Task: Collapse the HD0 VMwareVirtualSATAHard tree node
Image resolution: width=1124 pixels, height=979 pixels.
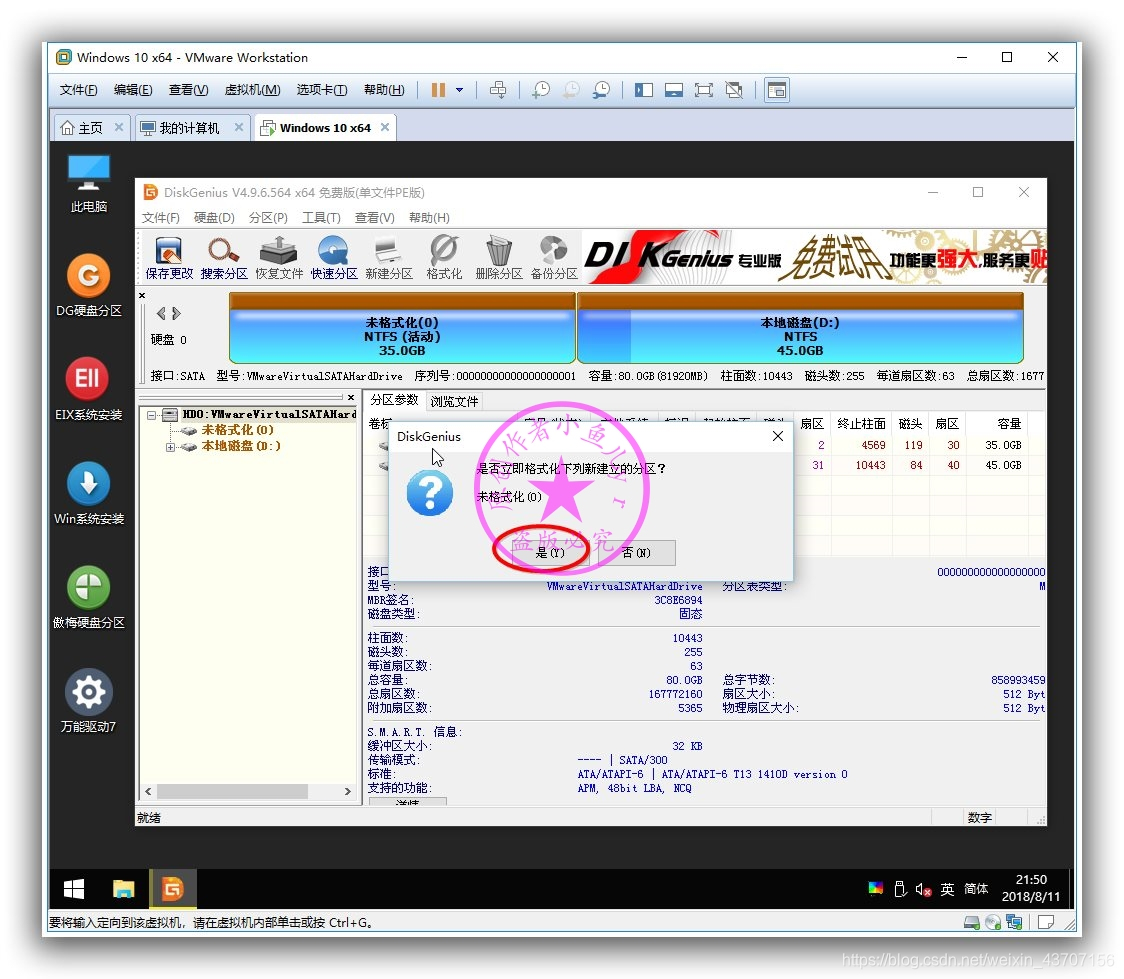Action: click(151, 414)
